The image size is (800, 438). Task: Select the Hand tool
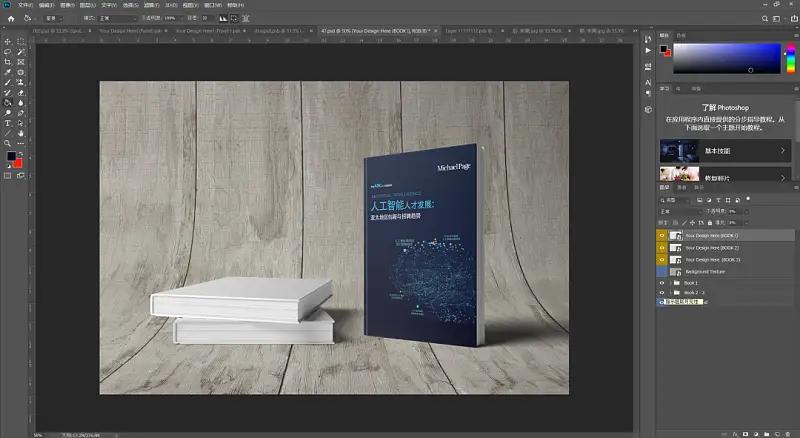click(21, 133)
